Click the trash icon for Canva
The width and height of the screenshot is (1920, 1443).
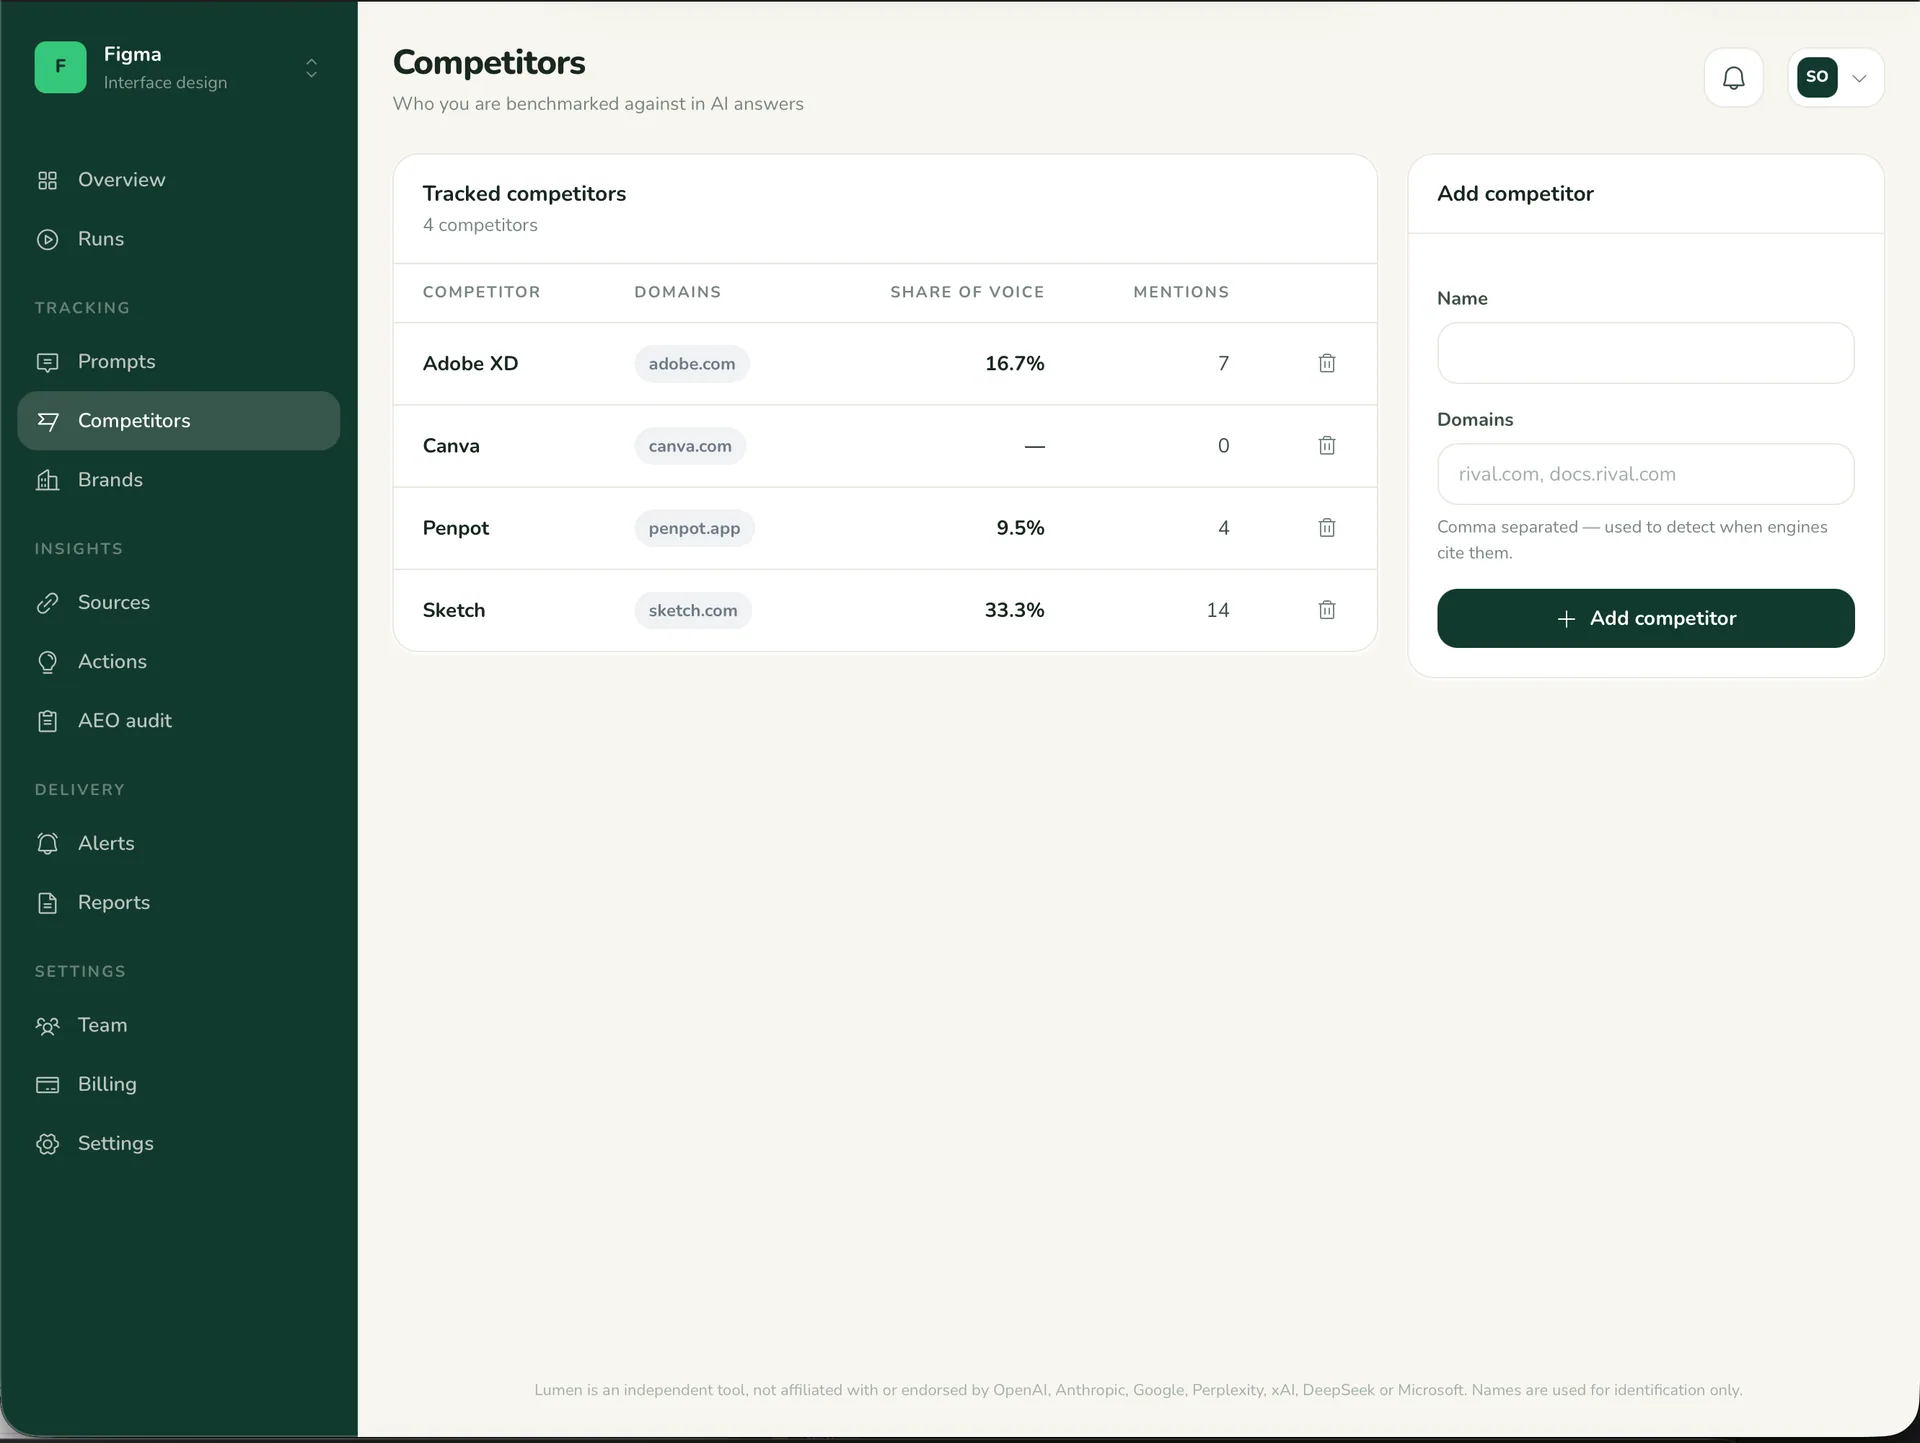[1326, 445]
